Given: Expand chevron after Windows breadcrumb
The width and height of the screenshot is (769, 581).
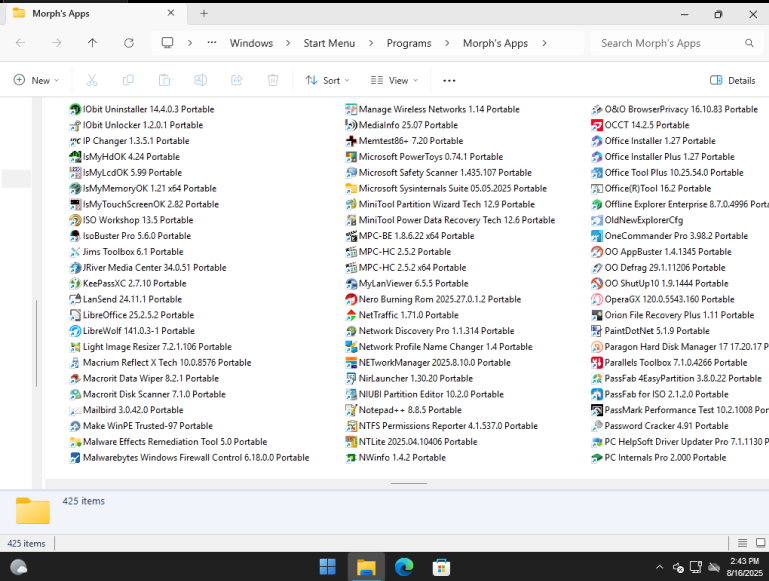Looking at the screenshot, I should (x=288, y=43).
